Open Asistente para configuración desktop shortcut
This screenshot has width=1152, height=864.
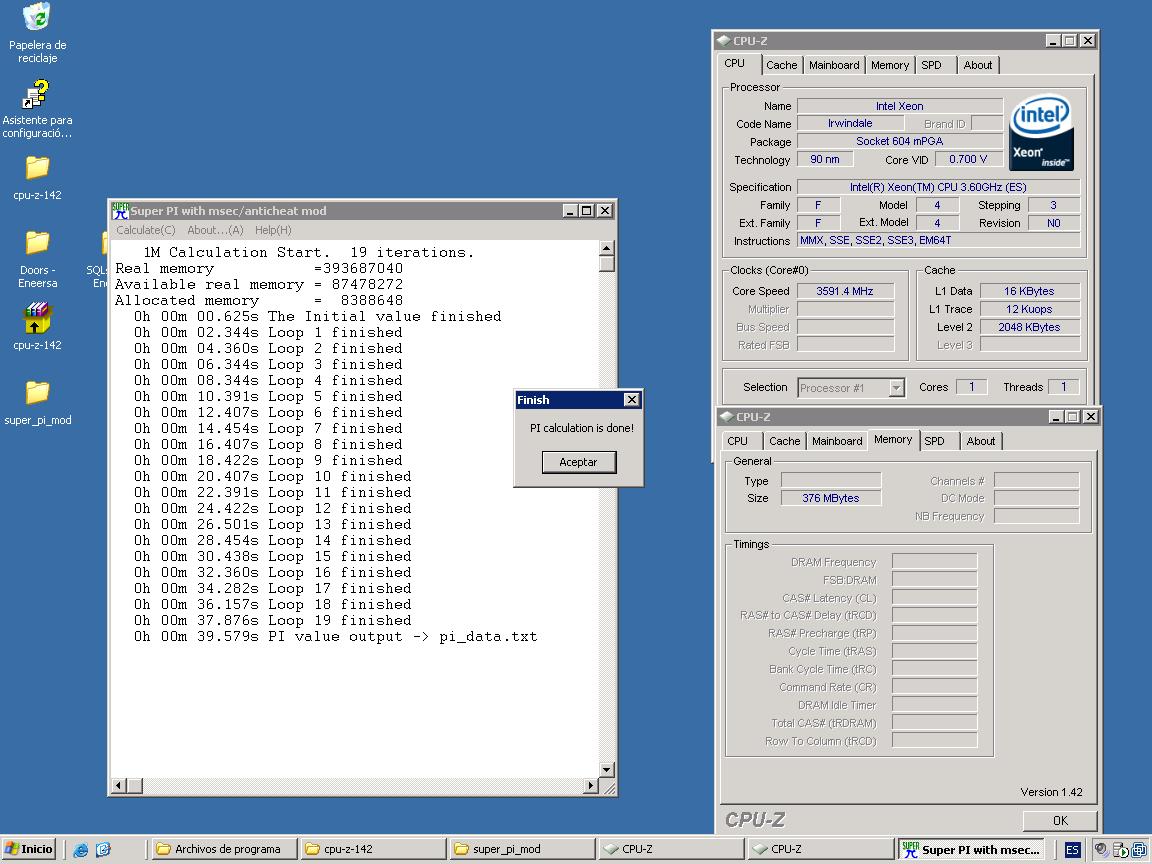point(37,96)
